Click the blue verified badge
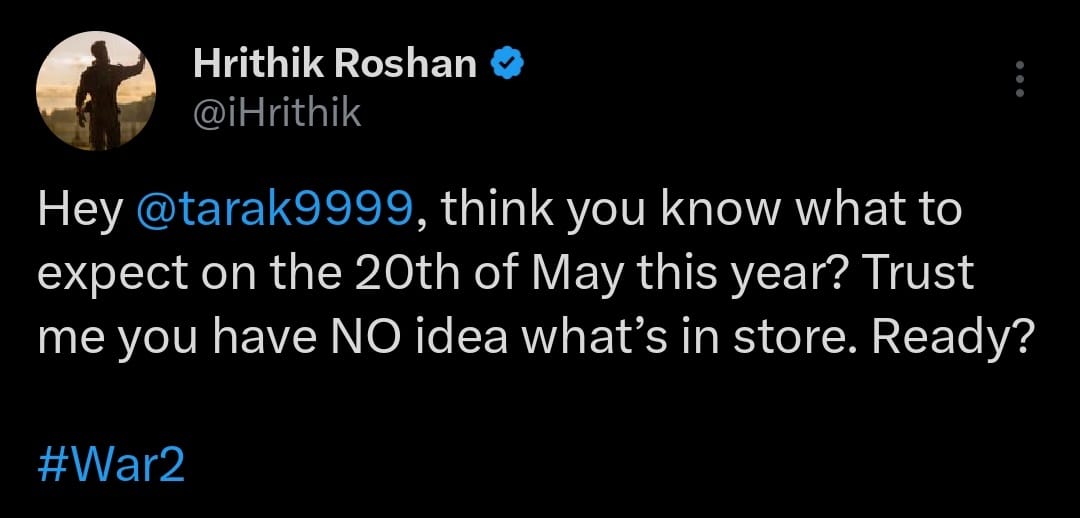 506,64
